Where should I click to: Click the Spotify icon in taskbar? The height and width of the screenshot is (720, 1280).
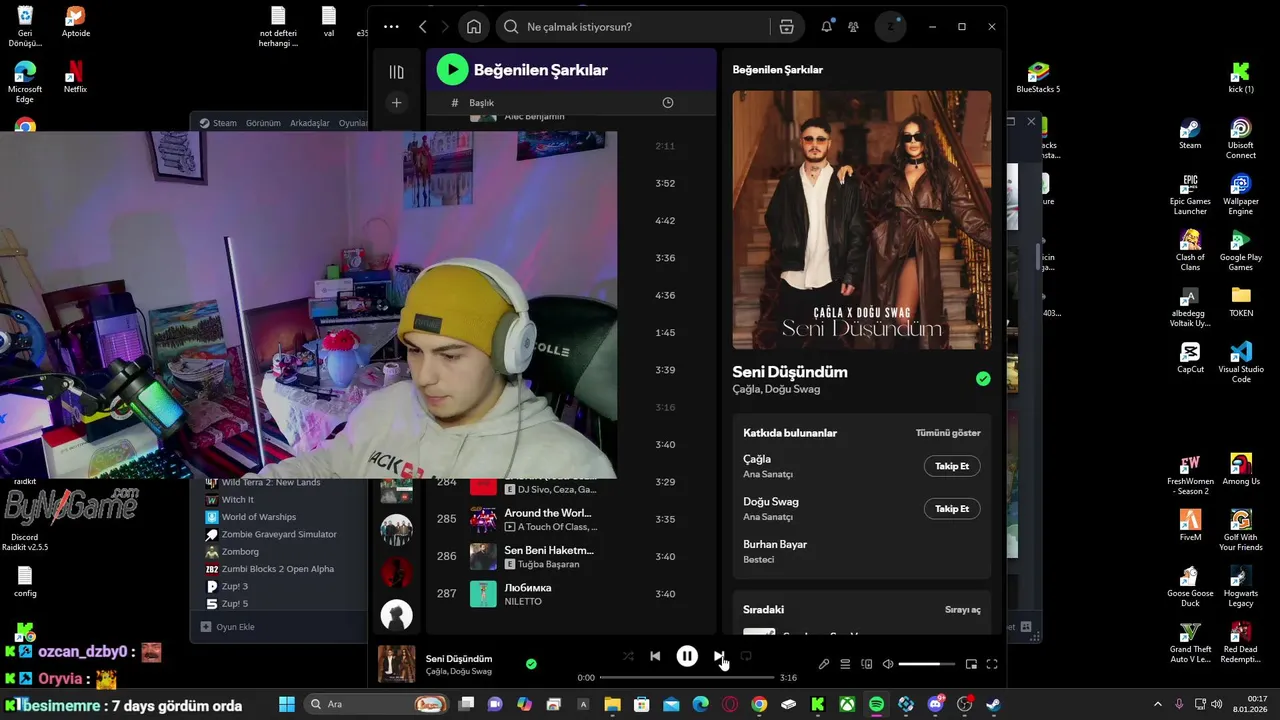877,704
